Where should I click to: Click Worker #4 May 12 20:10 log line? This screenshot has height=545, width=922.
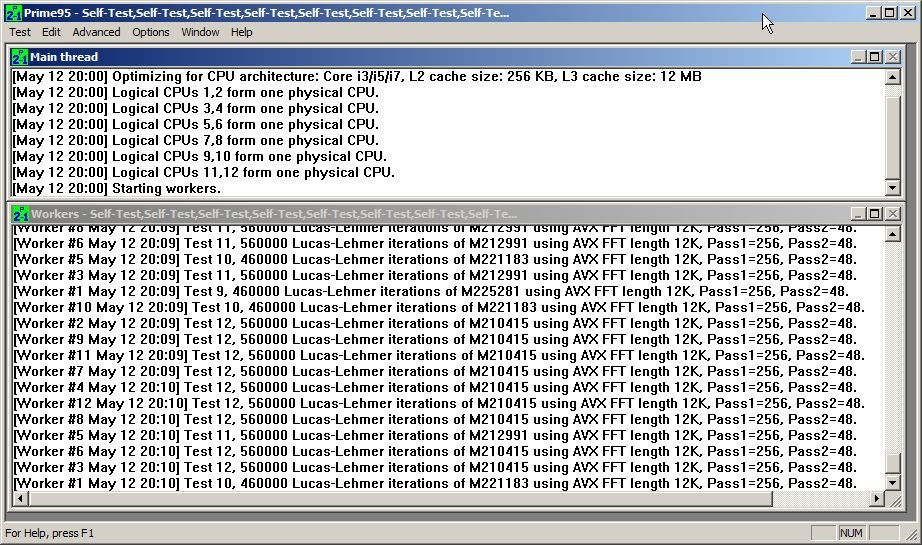tap(435, 387)
